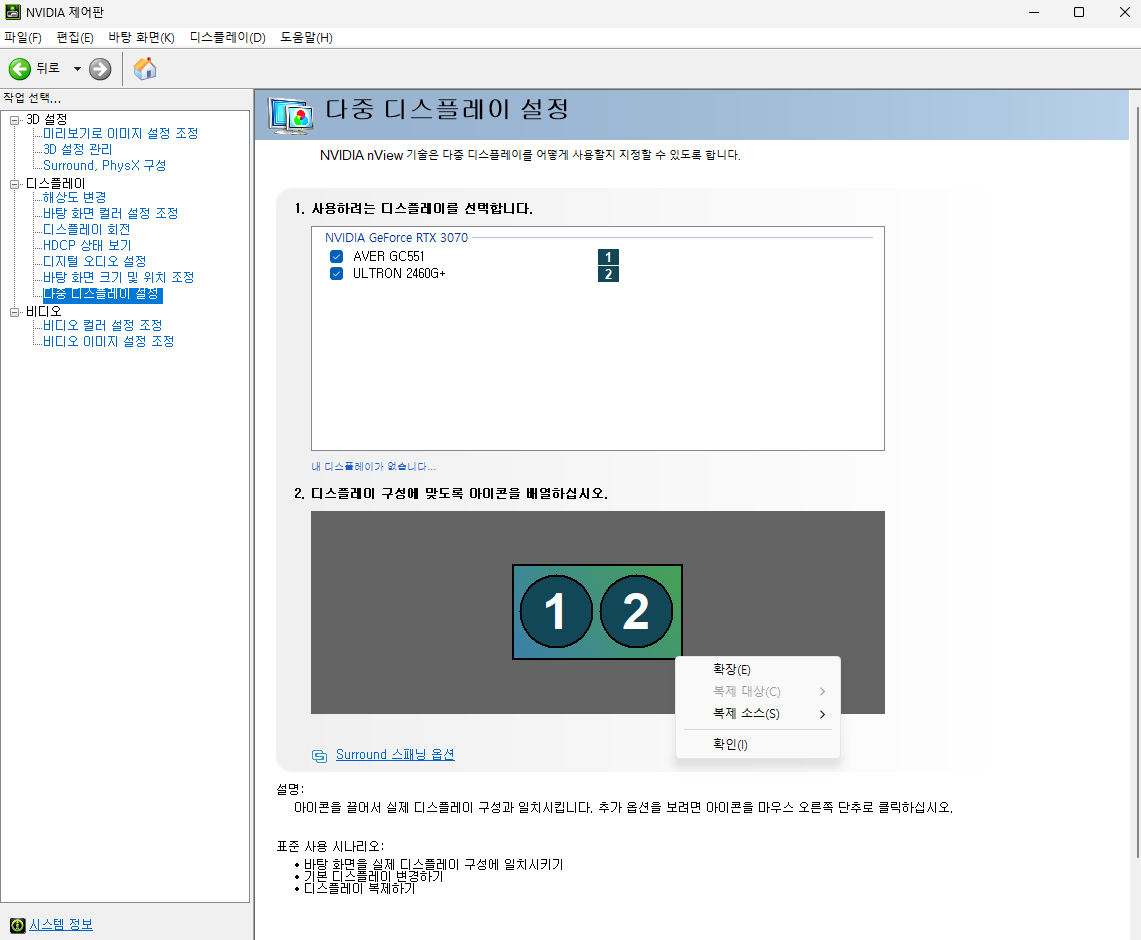
Task: Collapse the 3D 설정 tree node
Action: click(x=15, y=120)
